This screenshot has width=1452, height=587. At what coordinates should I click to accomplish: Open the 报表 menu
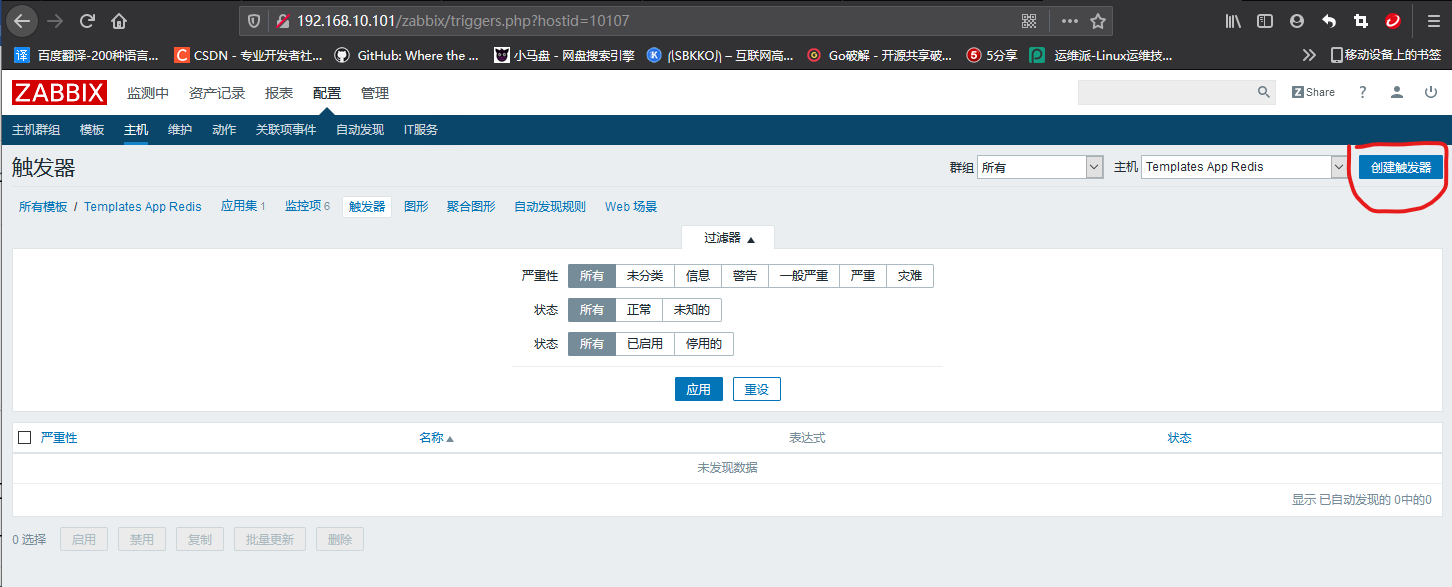pos(279,93)
